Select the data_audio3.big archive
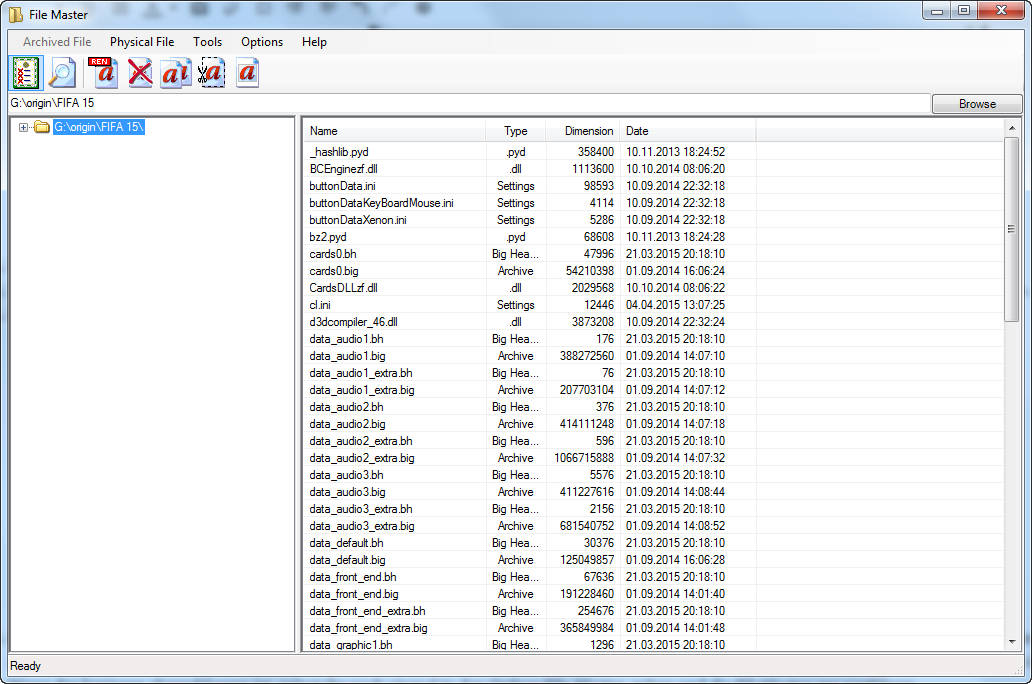Screen dimensions: 1032x684 coord(348,492)
